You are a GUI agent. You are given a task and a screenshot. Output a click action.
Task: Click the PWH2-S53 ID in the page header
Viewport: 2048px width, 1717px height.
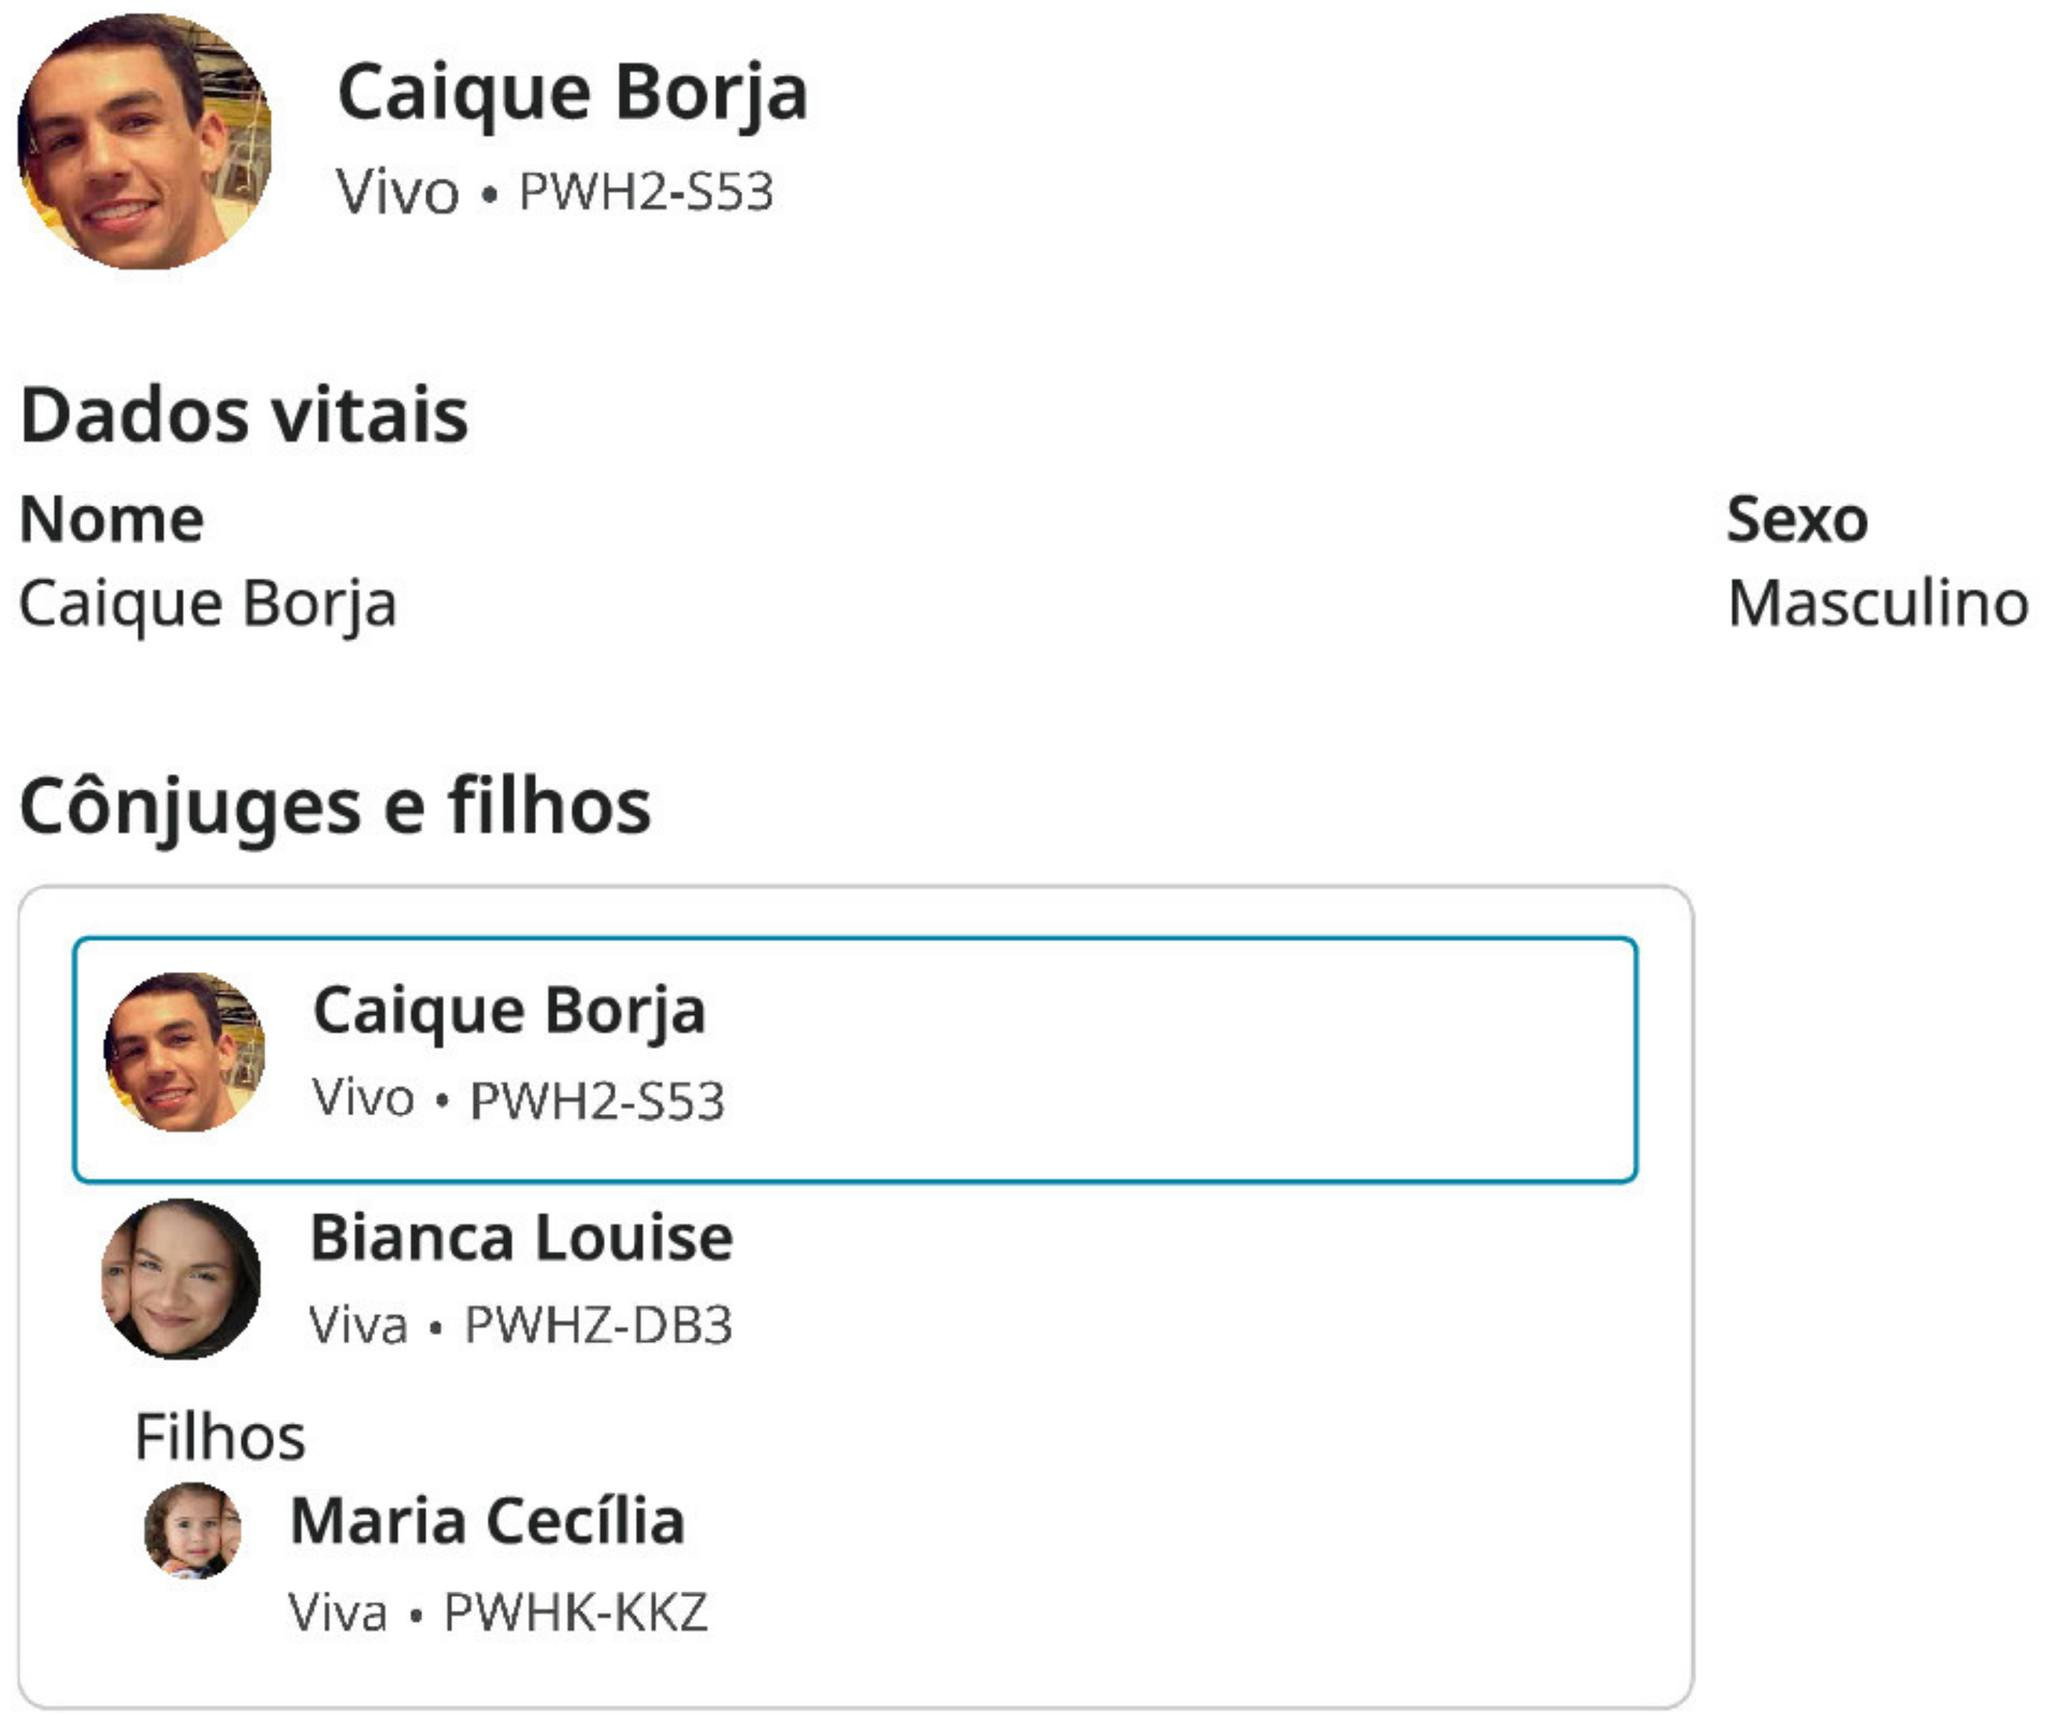[646, 191]
